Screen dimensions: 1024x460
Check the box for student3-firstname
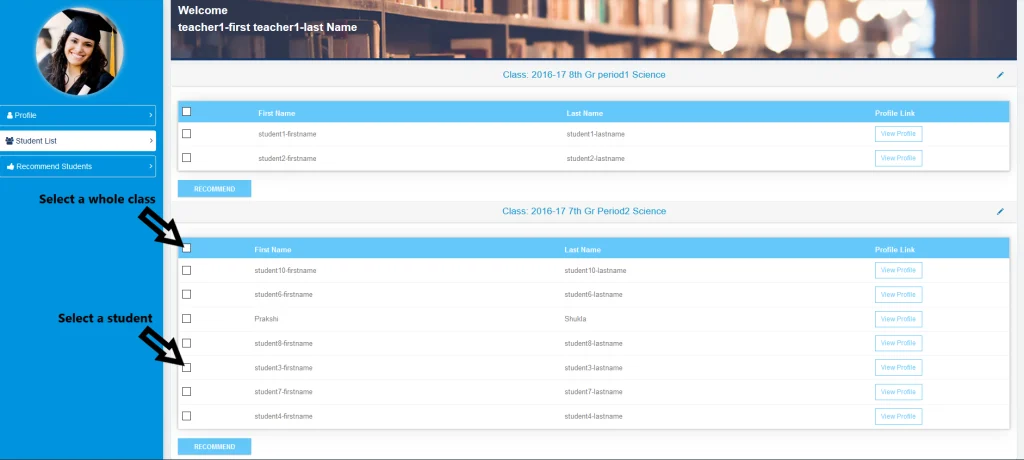click(187, 367)
